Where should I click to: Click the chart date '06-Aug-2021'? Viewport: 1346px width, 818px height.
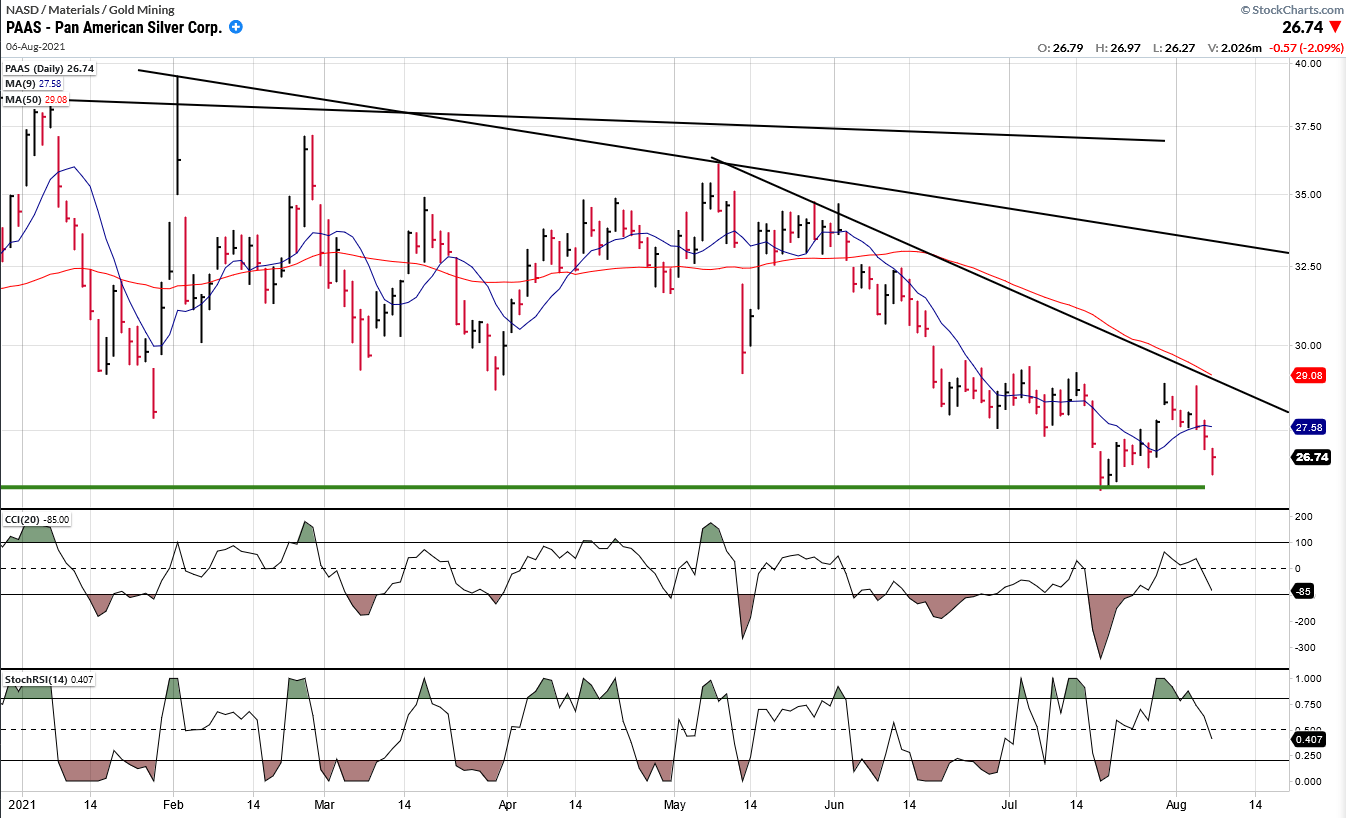click(35, 46)
